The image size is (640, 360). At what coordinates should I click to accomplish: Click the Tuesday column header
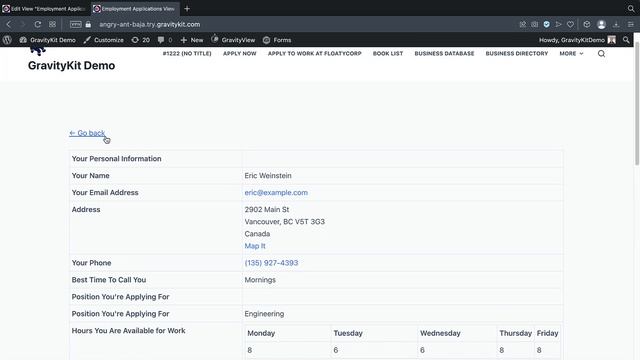(x=348, y=333)
